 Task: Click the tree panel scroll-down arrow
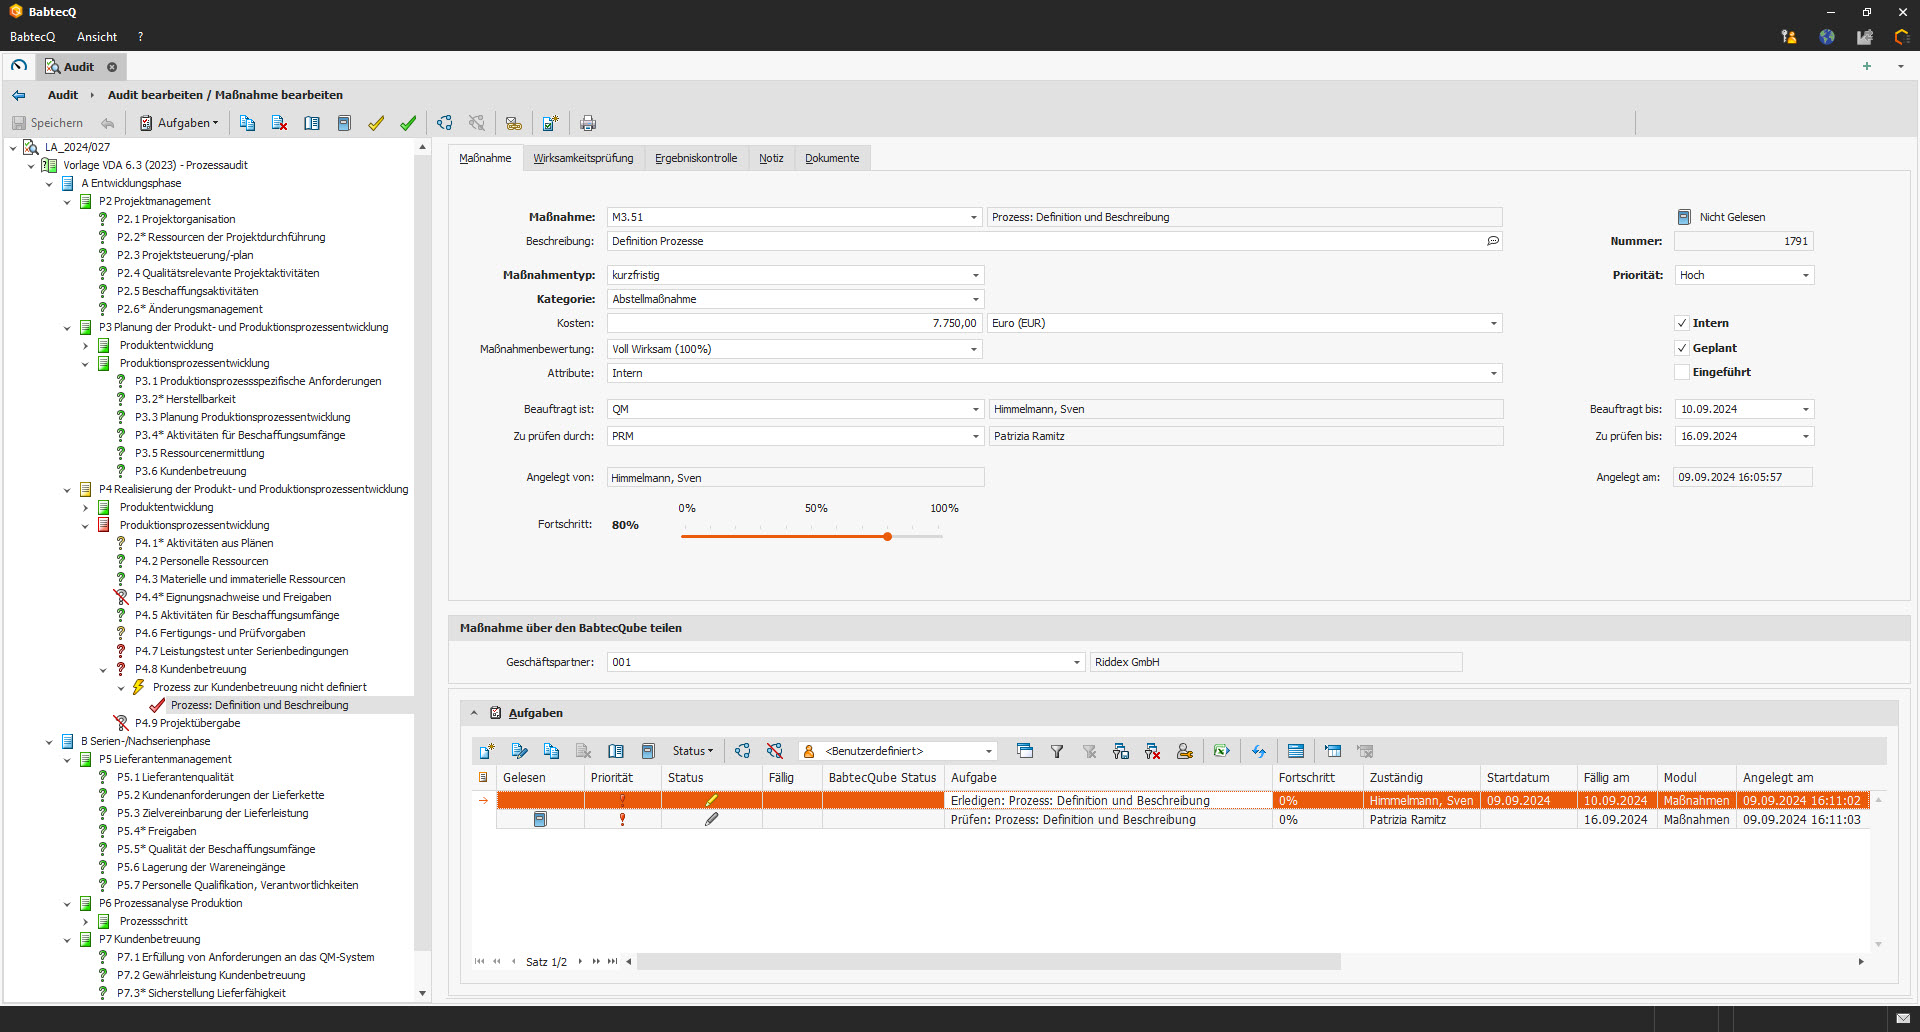point(422,993)
